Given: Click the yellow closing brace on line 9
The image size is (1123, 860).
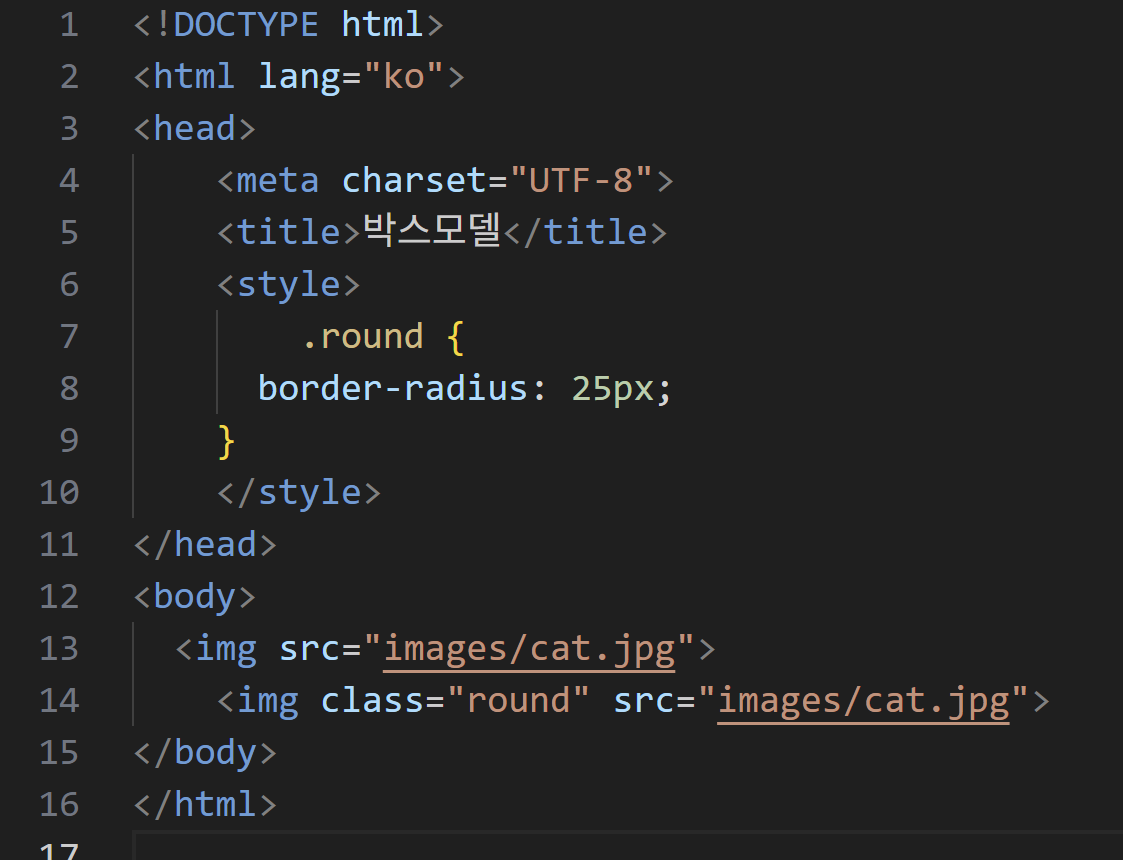Looking at the screenshot, I should 226,440.
